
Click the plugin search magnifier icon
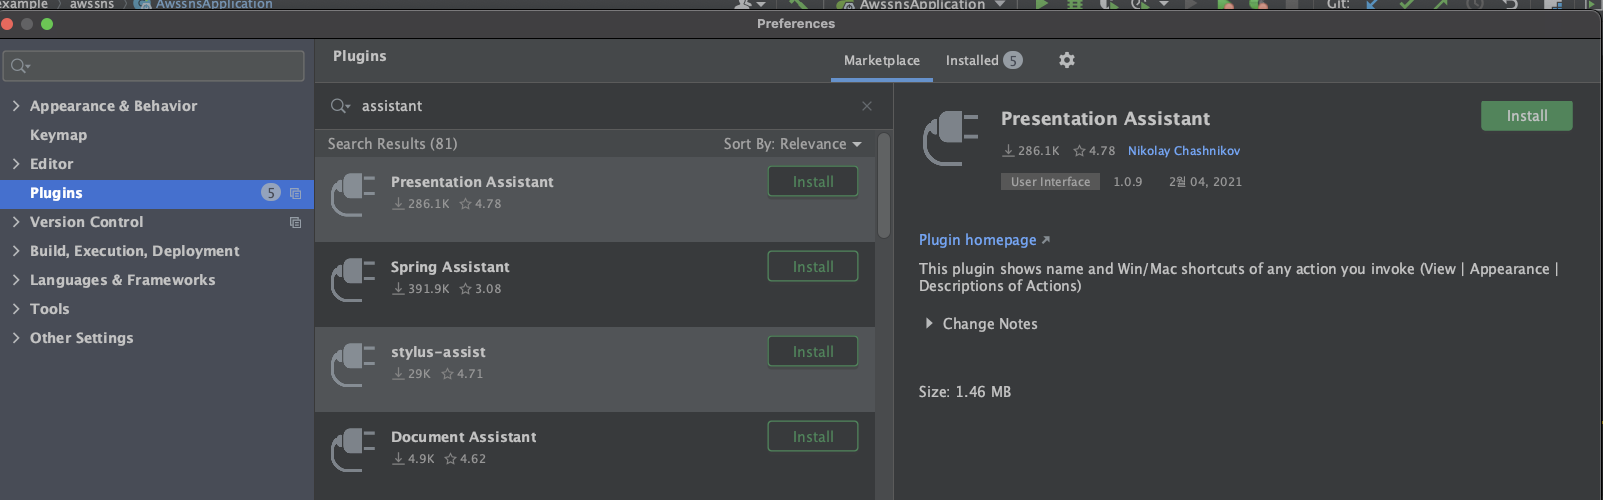pyautogui.click(x=340, y=106)
